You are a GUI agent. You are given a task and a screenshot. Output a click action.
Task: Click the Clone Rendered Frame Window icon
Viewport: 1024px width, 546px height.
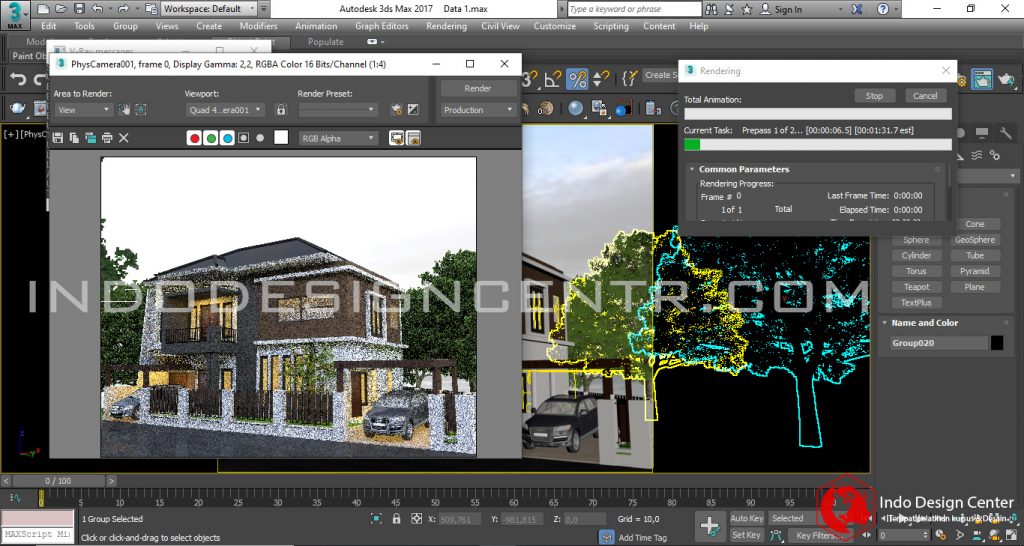pyautogui.click(x=90, y=138)
